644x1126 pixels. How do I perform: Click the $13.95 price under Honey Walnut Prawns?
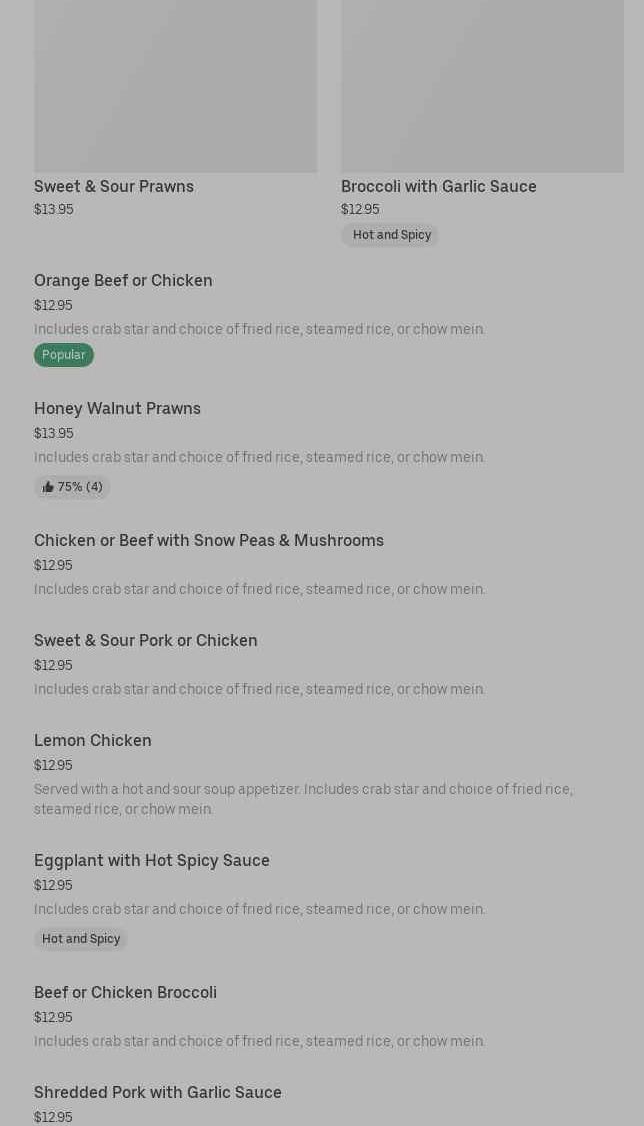click(53, 433)
